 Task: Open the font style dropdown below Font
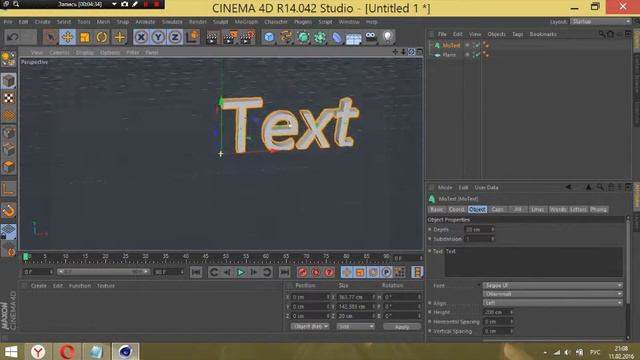point(553,294)
